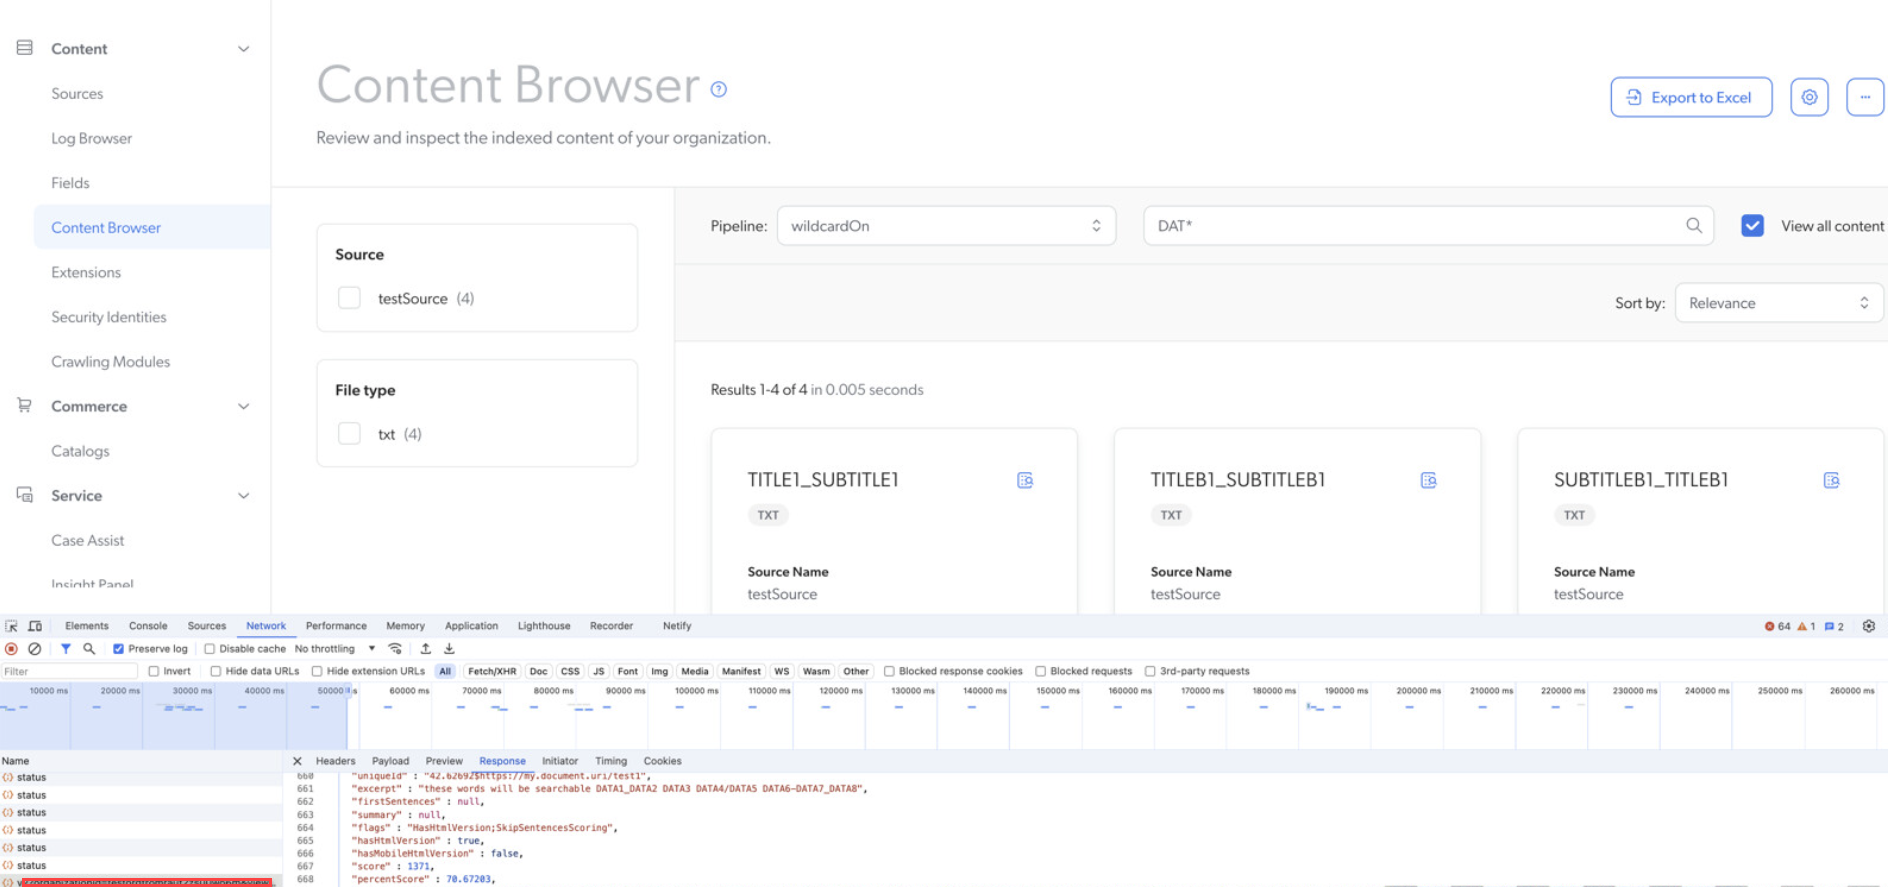Open the Sort by Relevance dropdown
Image resolution: width=1888 pixels, height=887 pixels.
[1778, 303]
